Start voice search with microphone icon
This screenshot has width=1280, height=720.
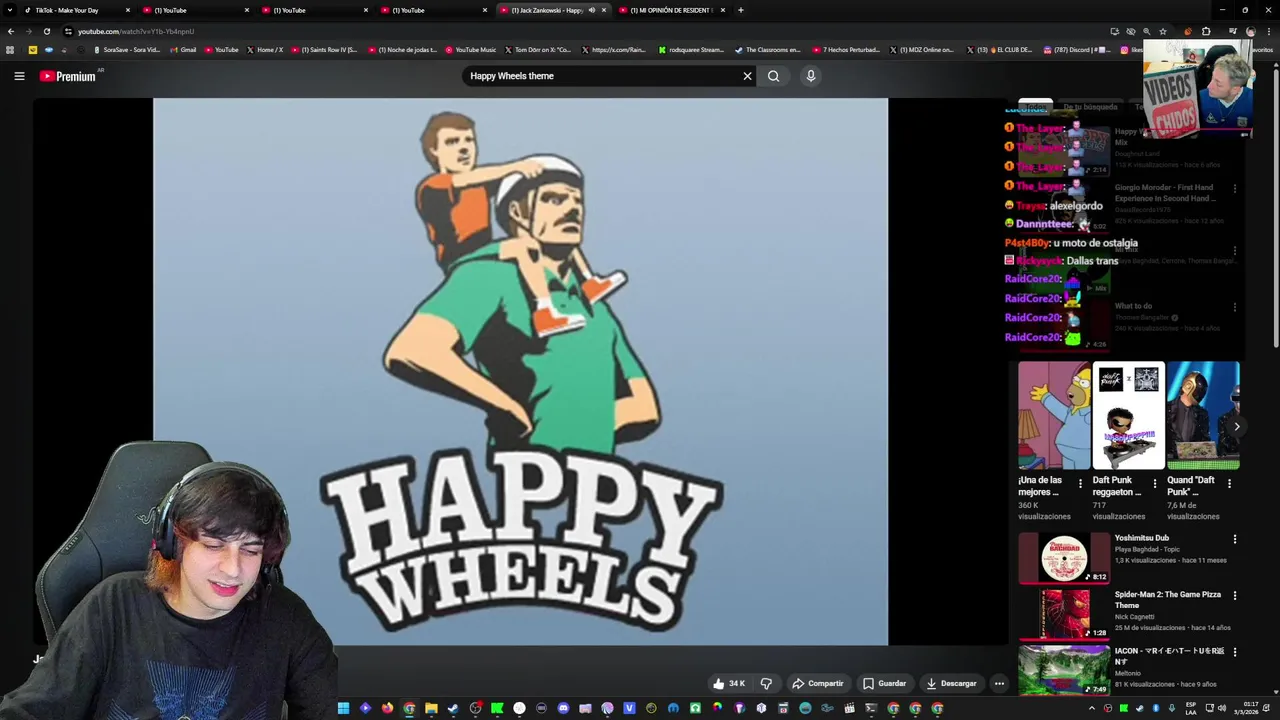[811, 76]
